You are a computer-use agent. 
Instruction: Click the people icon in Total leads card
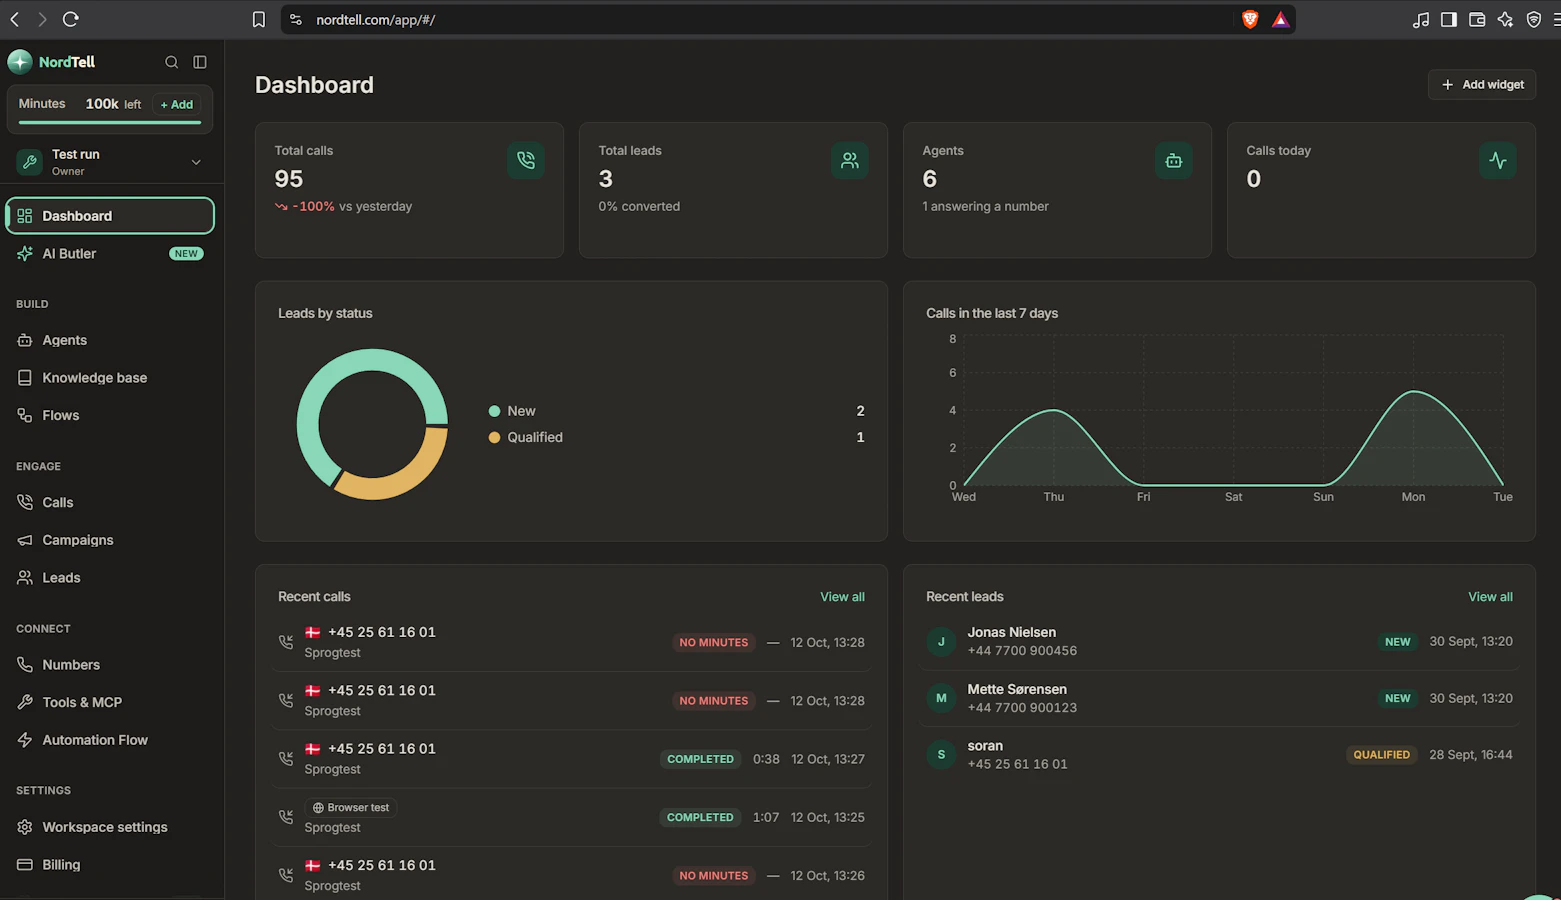click(850, 160)
